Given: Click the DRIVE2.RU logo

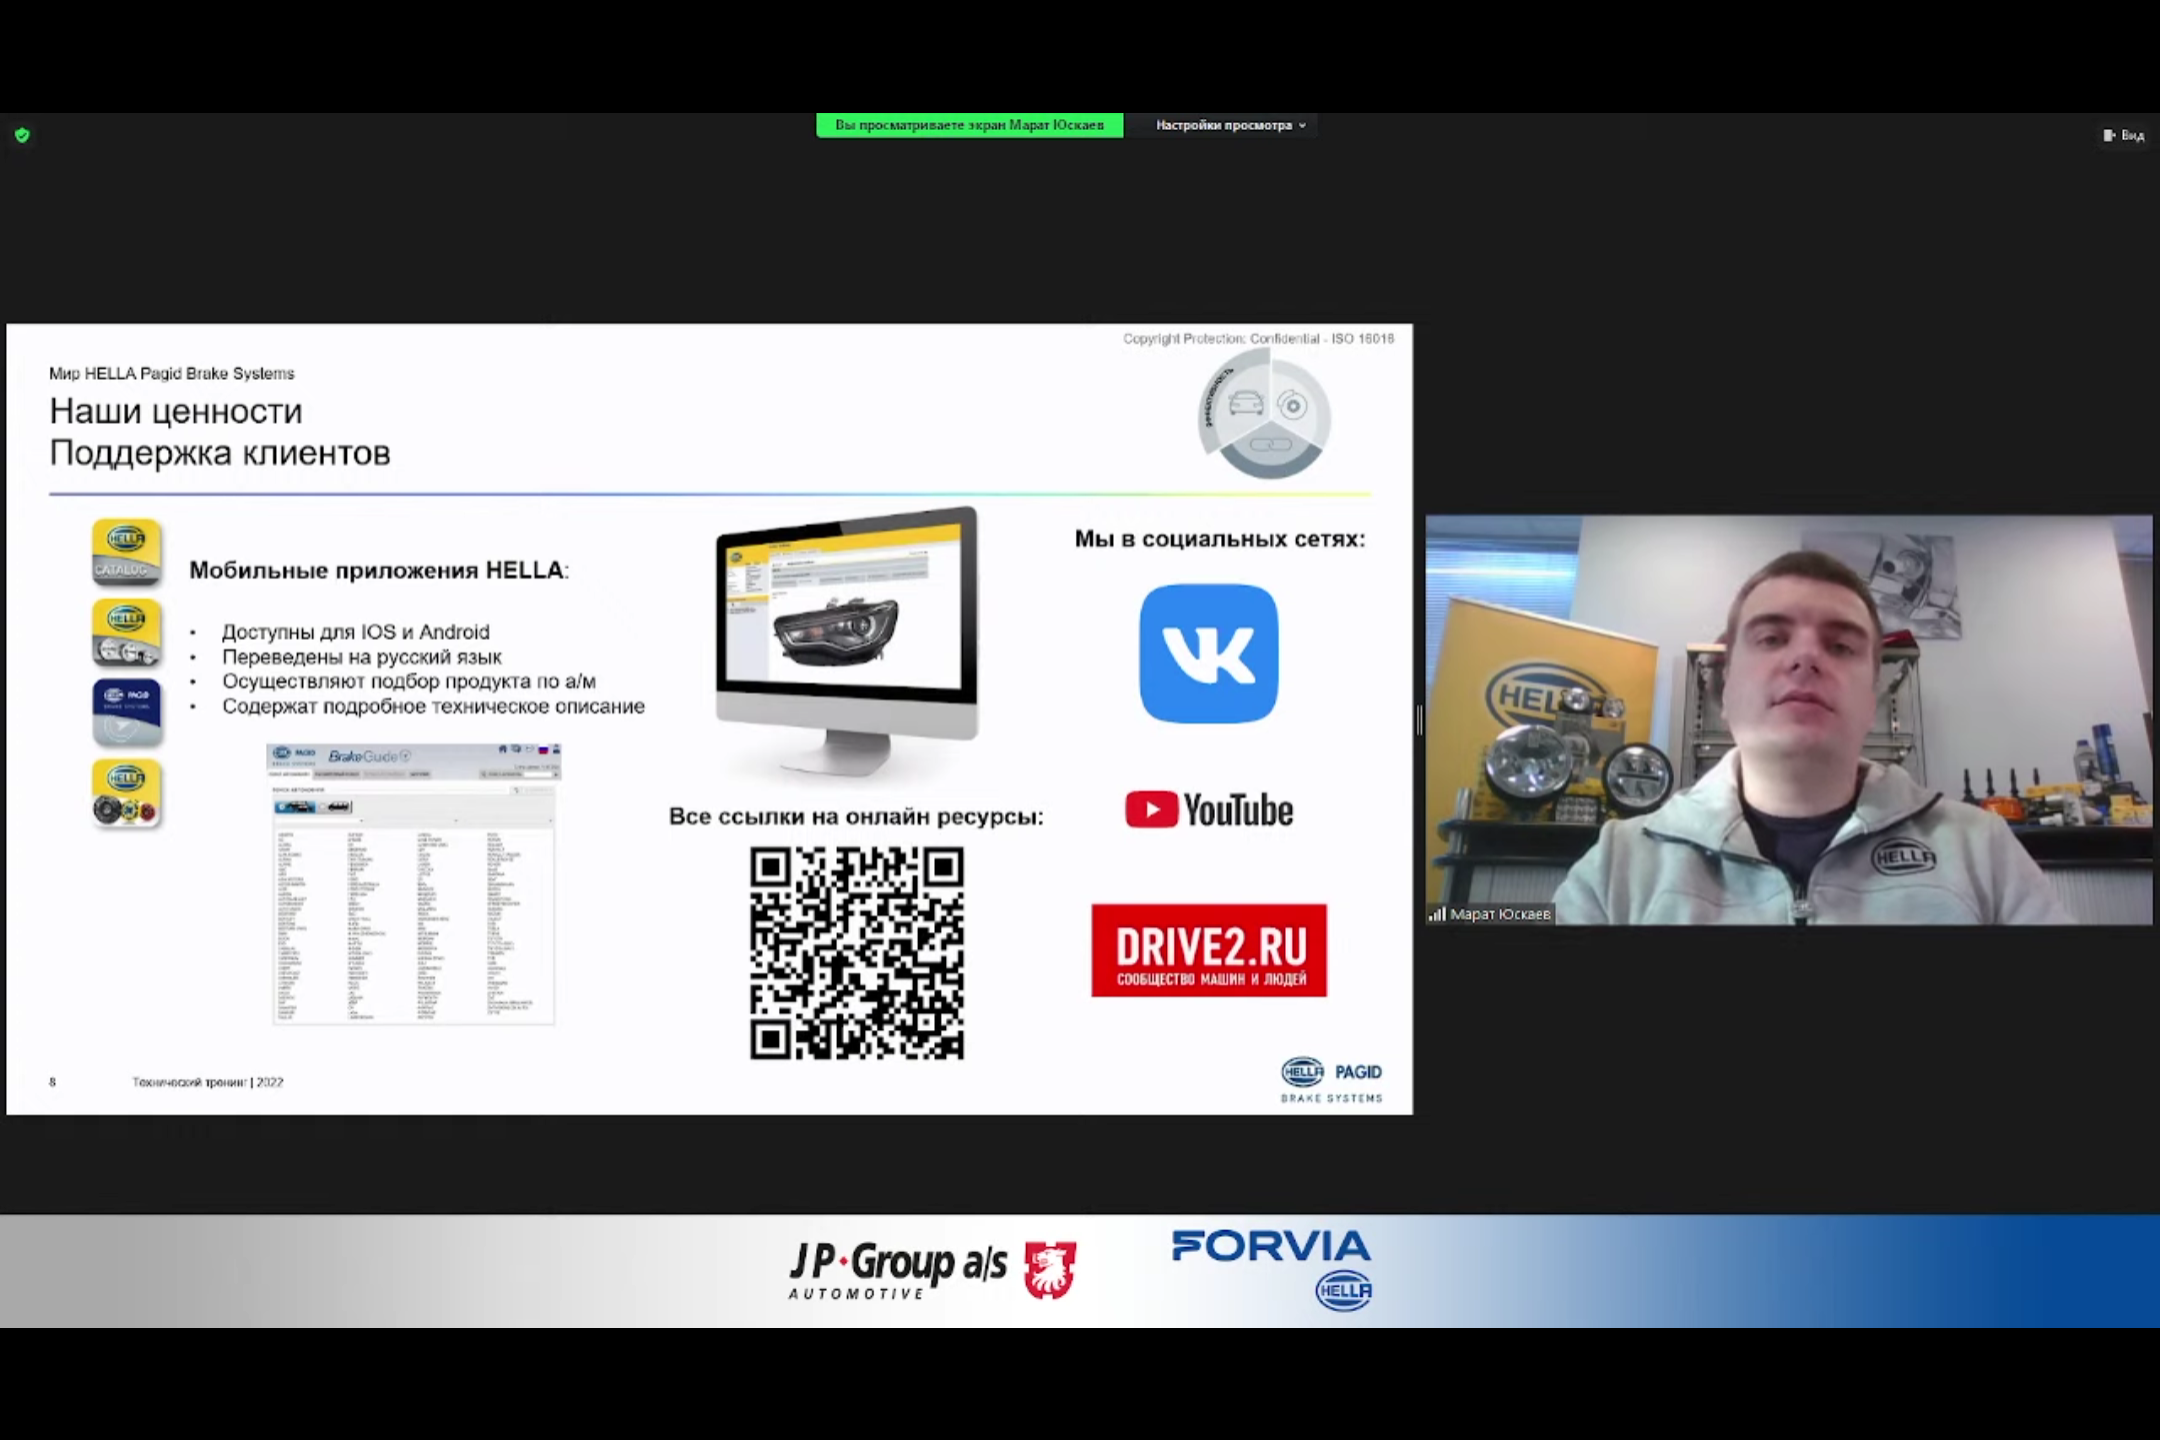Looking at the screenshot, I should pyautogui.click(x=1209, y=950).
